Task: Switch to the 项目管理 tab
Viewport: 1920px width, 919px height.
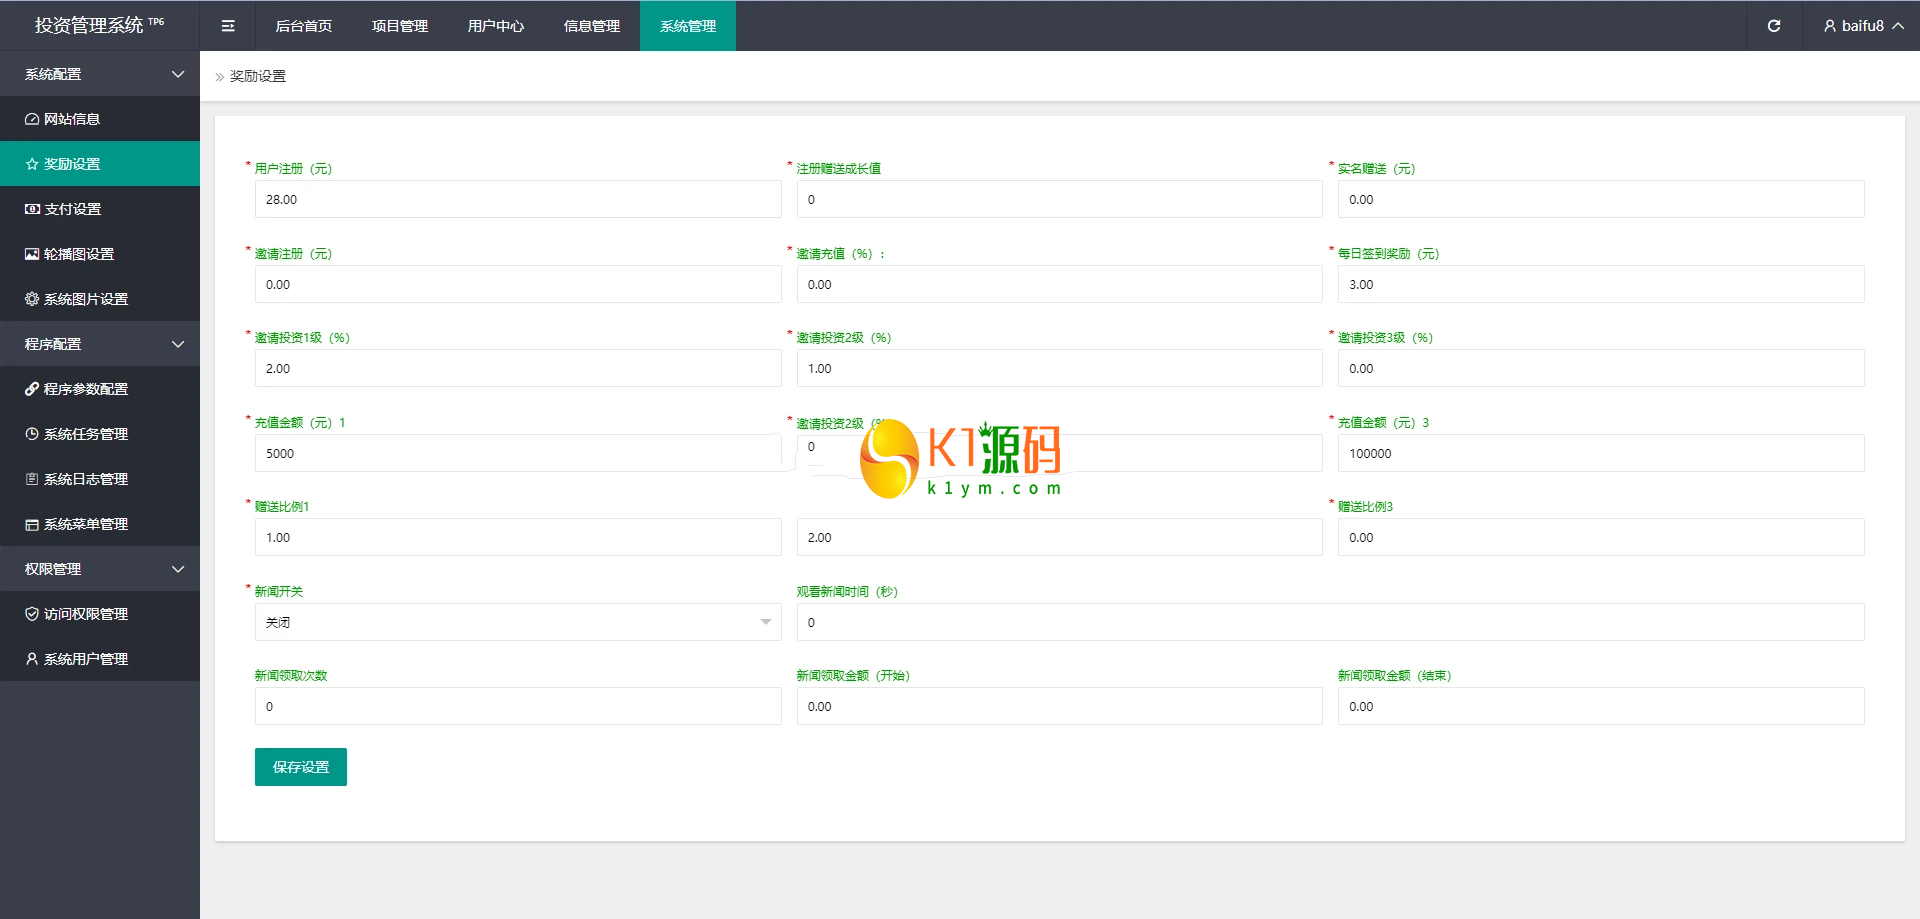Action: 400,26
